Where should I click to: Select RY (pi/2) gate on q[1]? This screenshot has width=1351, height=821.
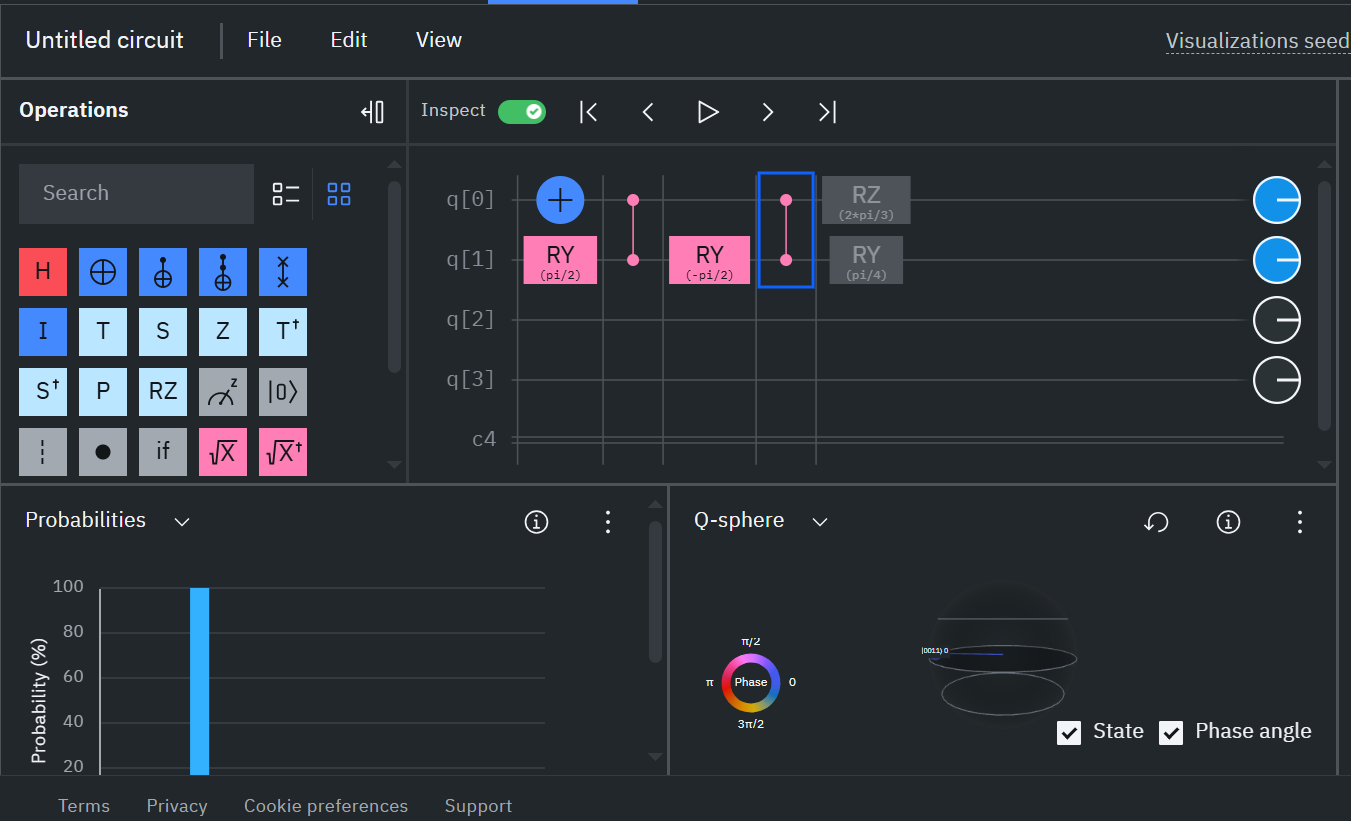tap(560, 260)
